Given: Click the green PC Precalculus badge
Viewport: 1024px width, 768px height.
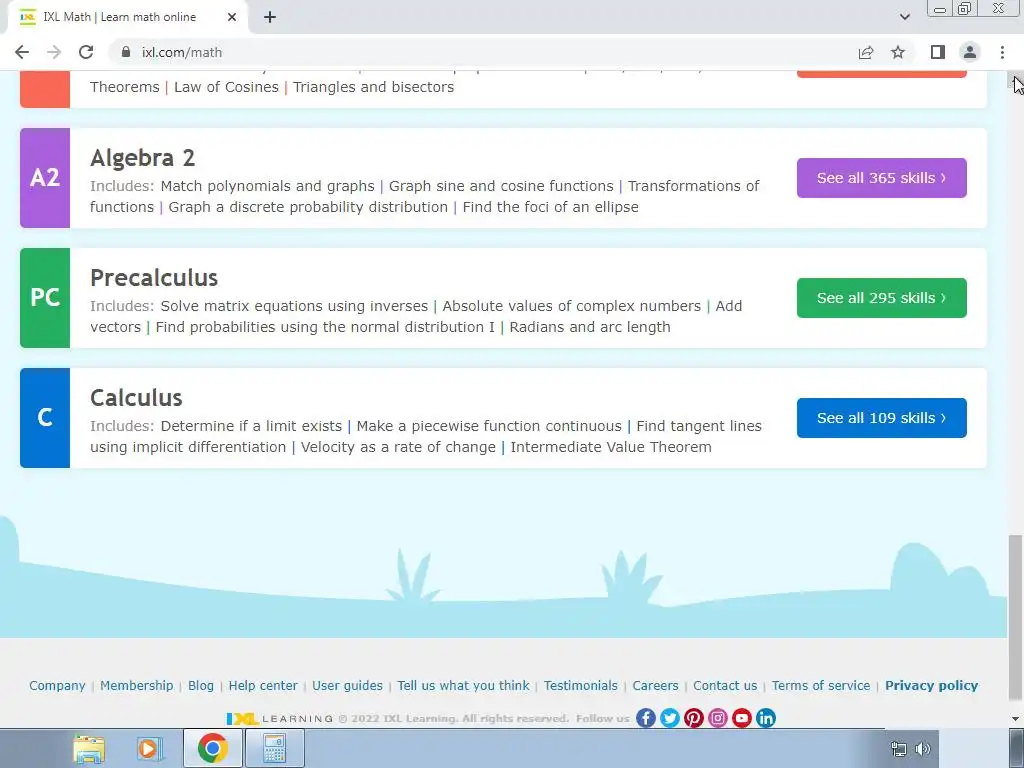Looking at the screenshot, I should coord(45,298).
